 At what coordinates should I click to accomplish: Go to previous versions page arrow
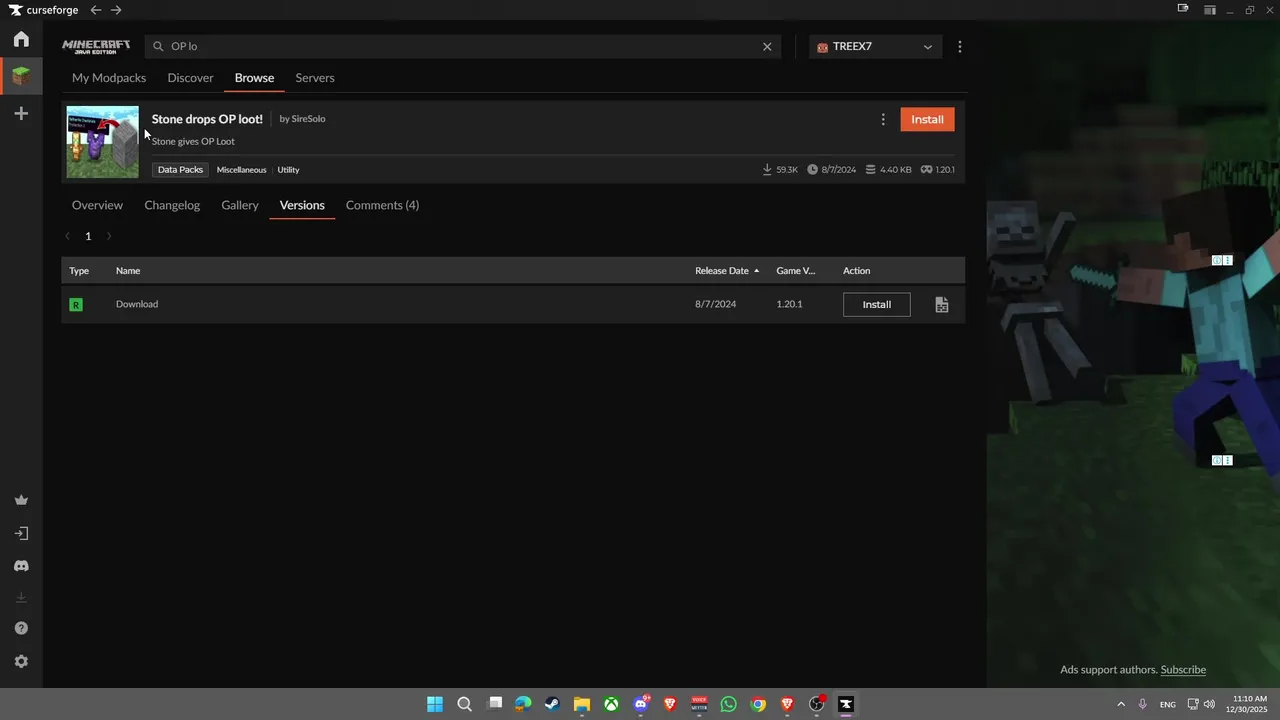(67, 236)
